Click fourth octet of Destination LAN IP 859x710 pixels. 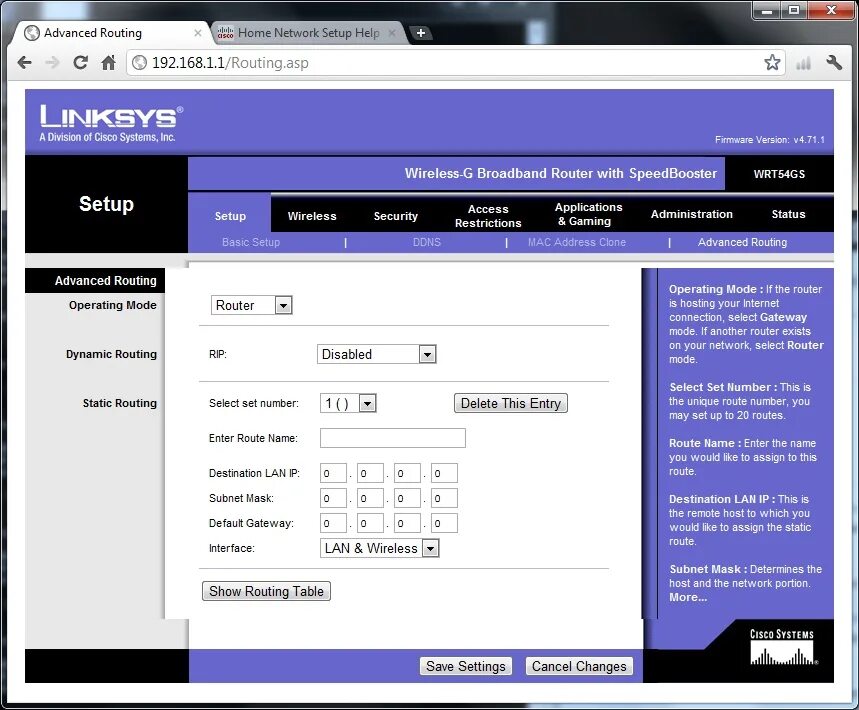(444, 473)
